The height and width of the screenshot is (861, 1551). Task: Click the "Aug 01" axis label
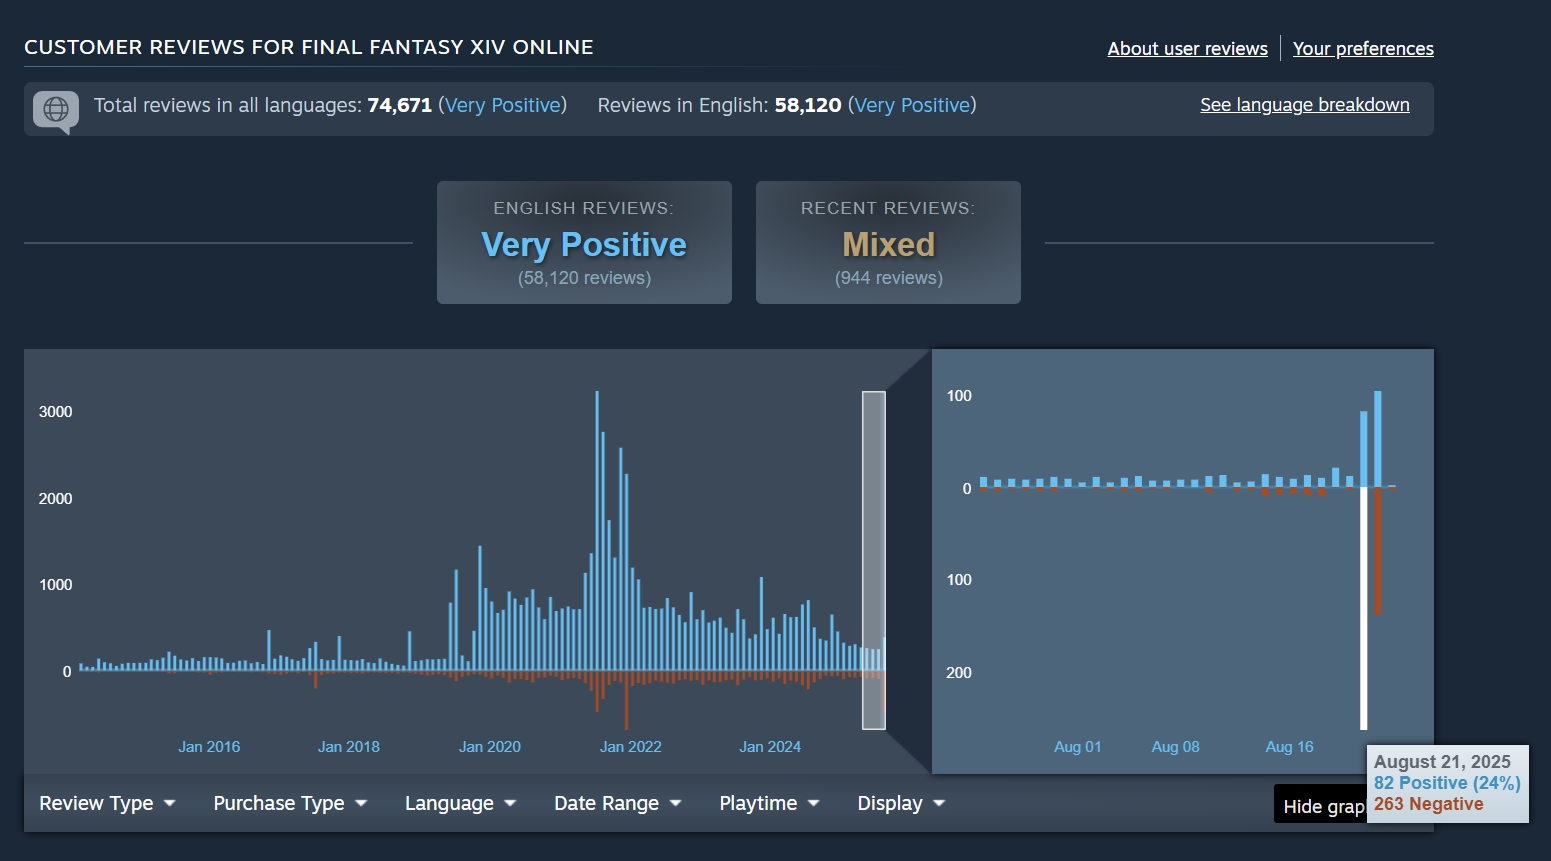[1078, 747]
